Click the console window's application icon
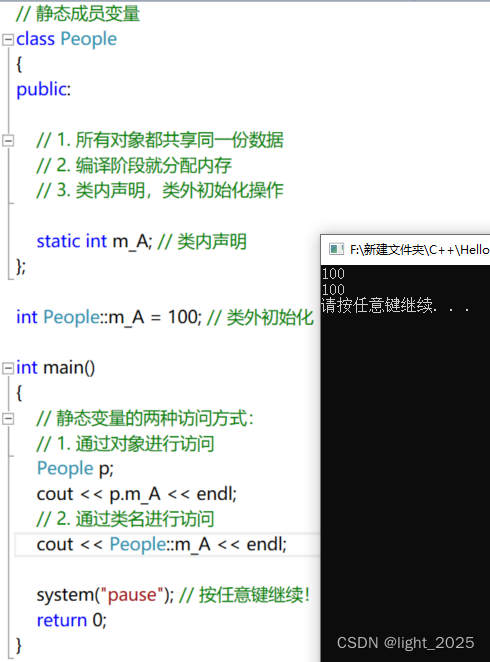490x662 pixels. click(x=336, y=249)
